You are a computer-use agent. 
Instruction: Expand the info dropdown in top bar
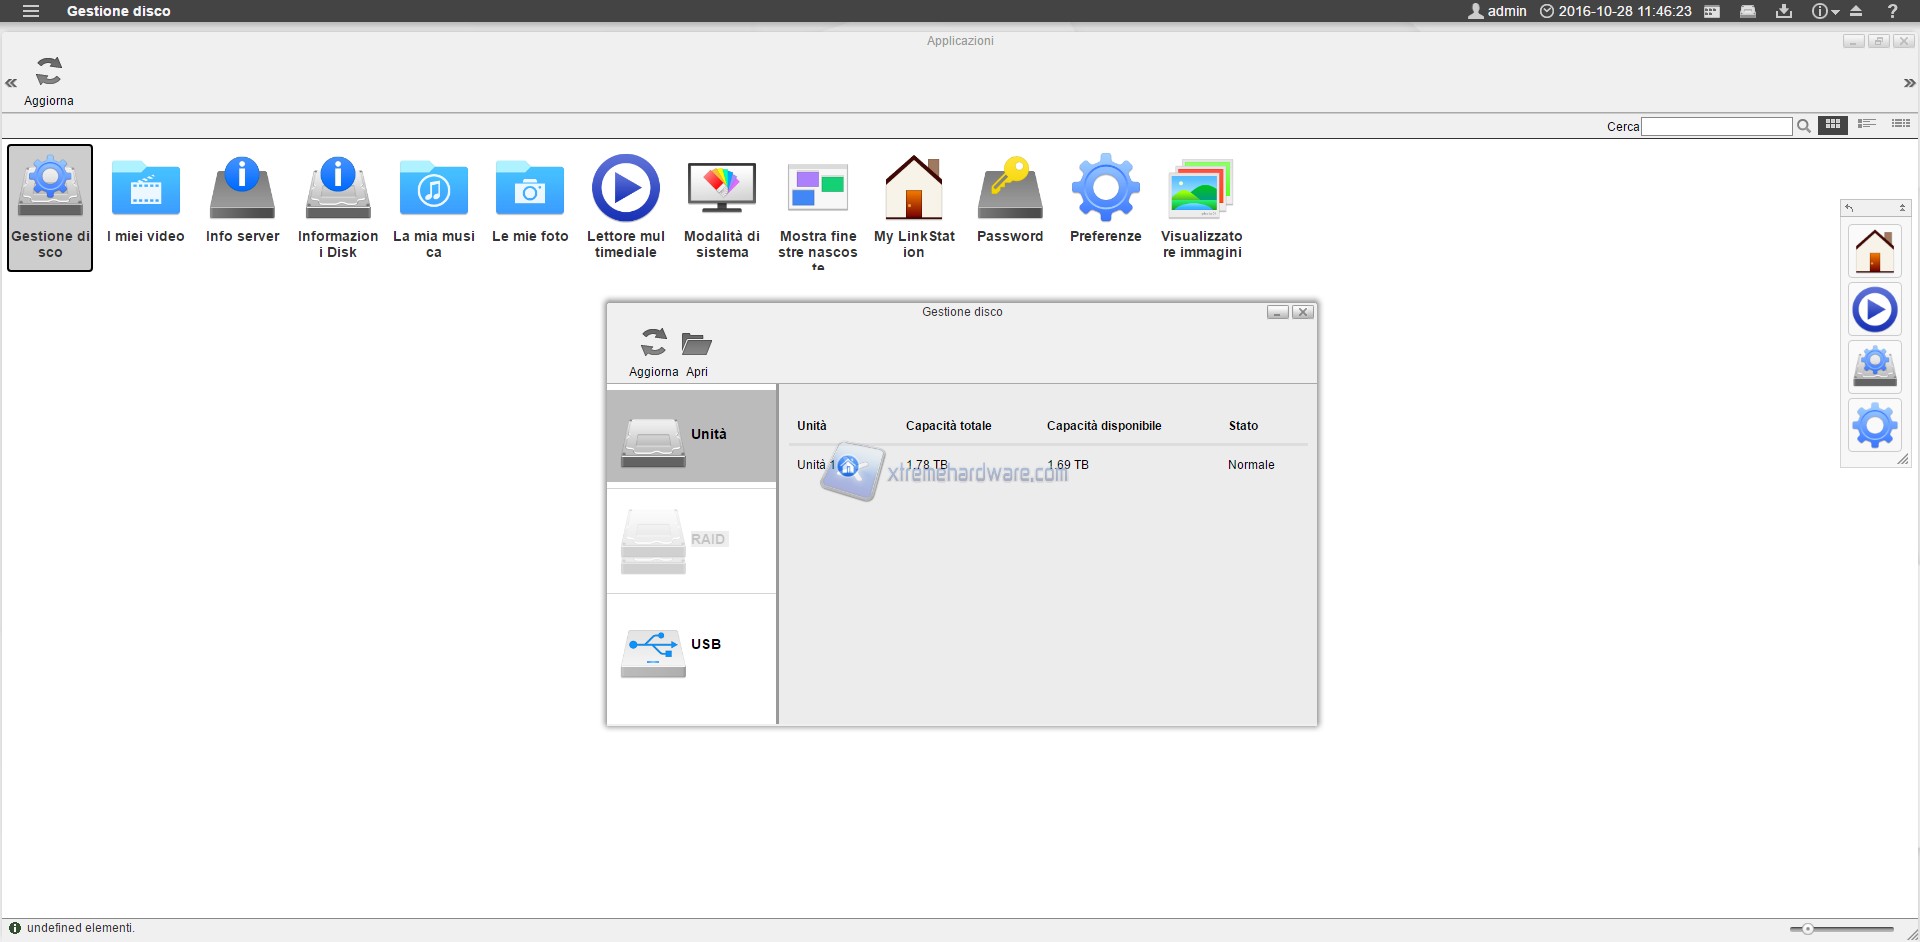(x=1825, y=11)
